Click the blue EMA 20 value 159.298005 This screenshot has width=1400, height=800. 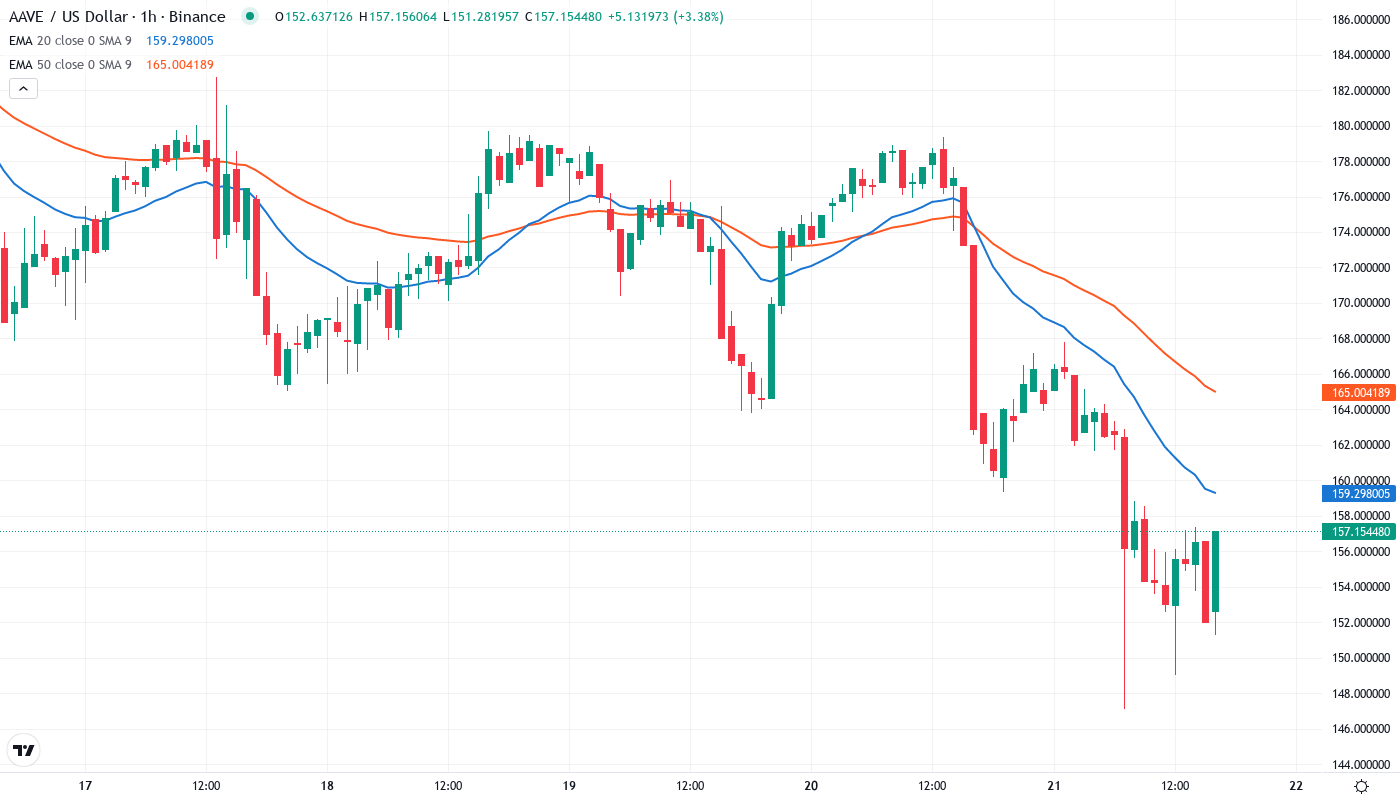[180, 41]
